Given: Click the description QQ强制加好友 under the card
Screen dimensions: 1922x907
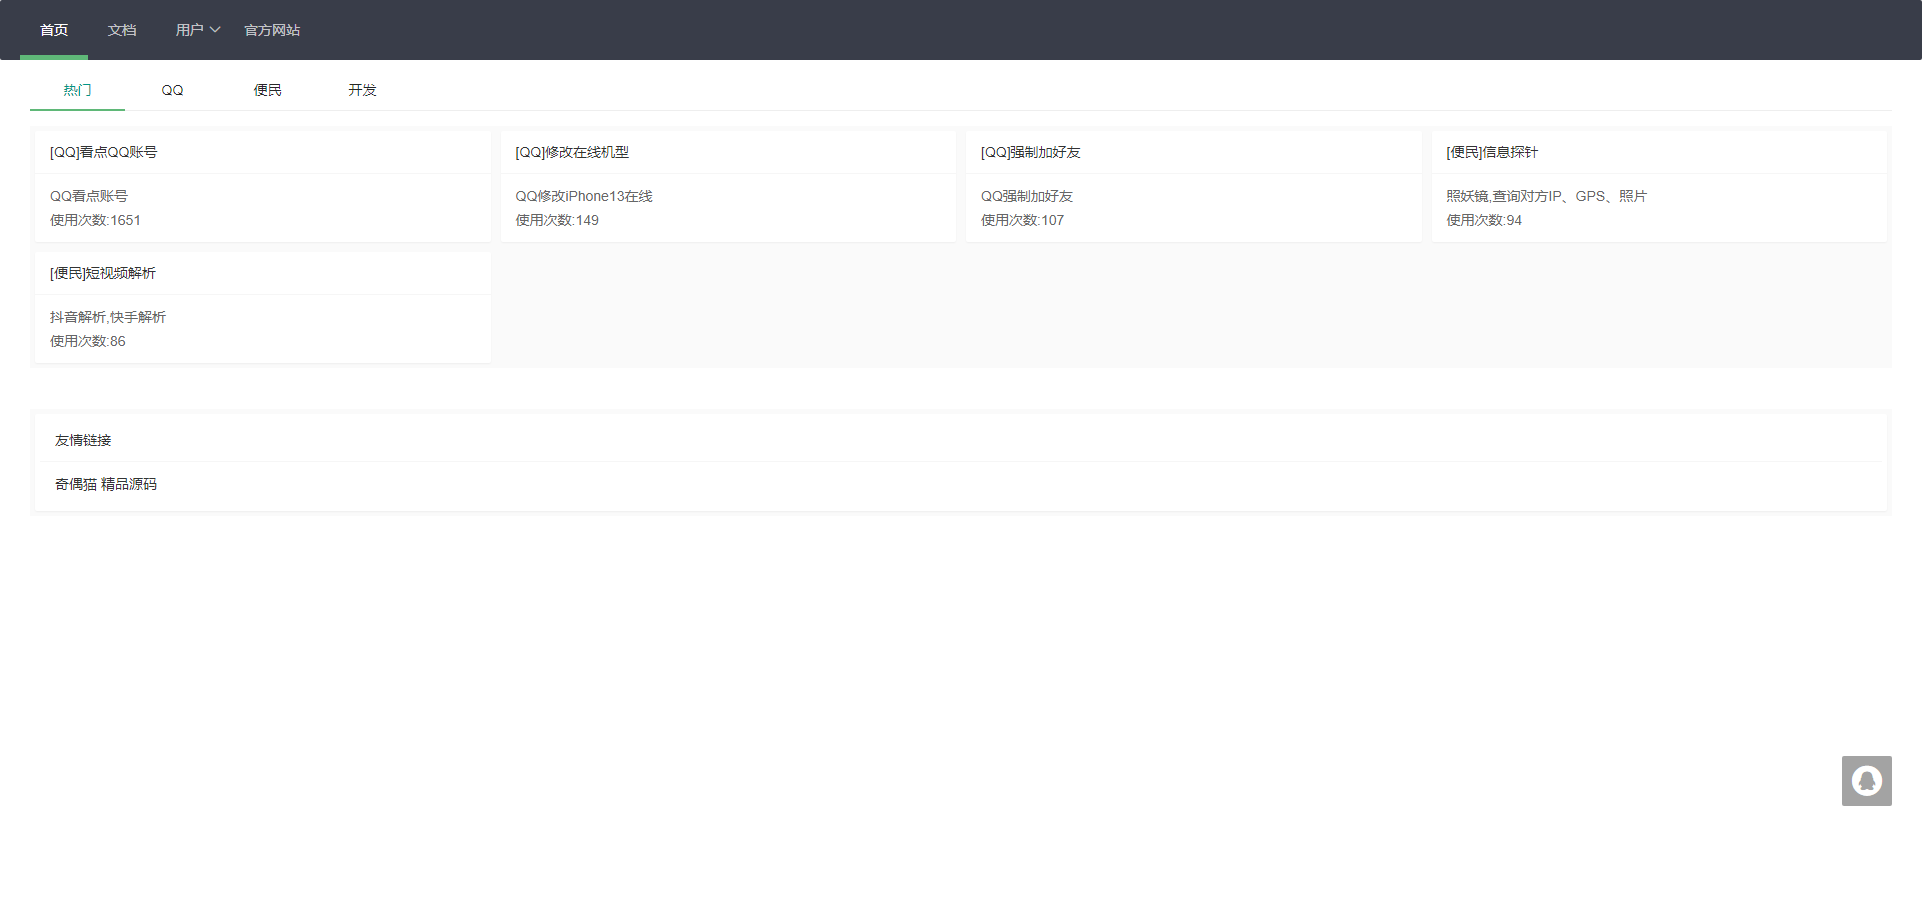Looking at the screenshot, I should (x=1026, y=196).
